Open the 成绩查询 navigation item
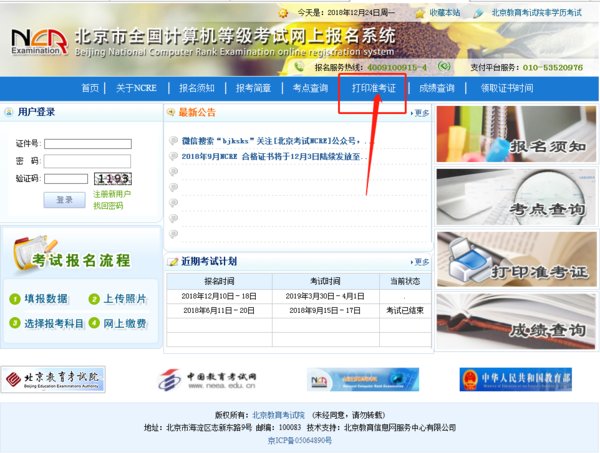The image size is (600, 453). click(x=437, y=88)
